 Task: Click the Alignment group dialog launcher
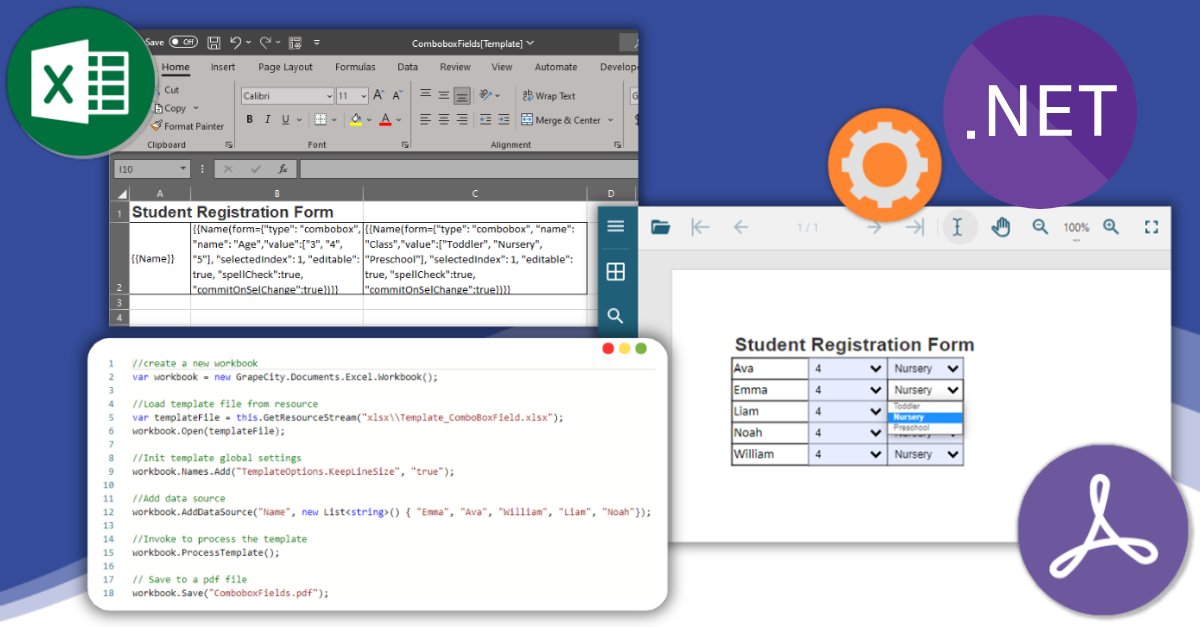(x=616, y=145)
